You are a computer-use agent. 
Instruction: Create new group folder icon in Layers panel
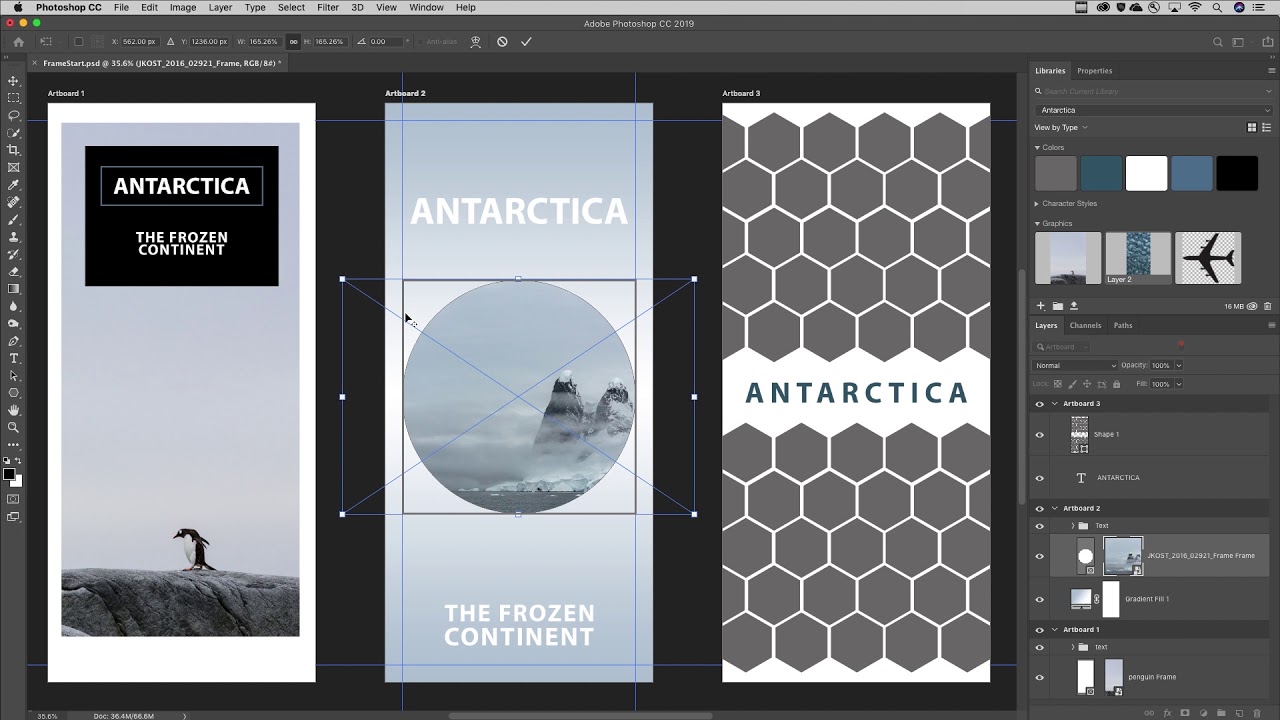pyautogui.click(x=1221, y=713)
